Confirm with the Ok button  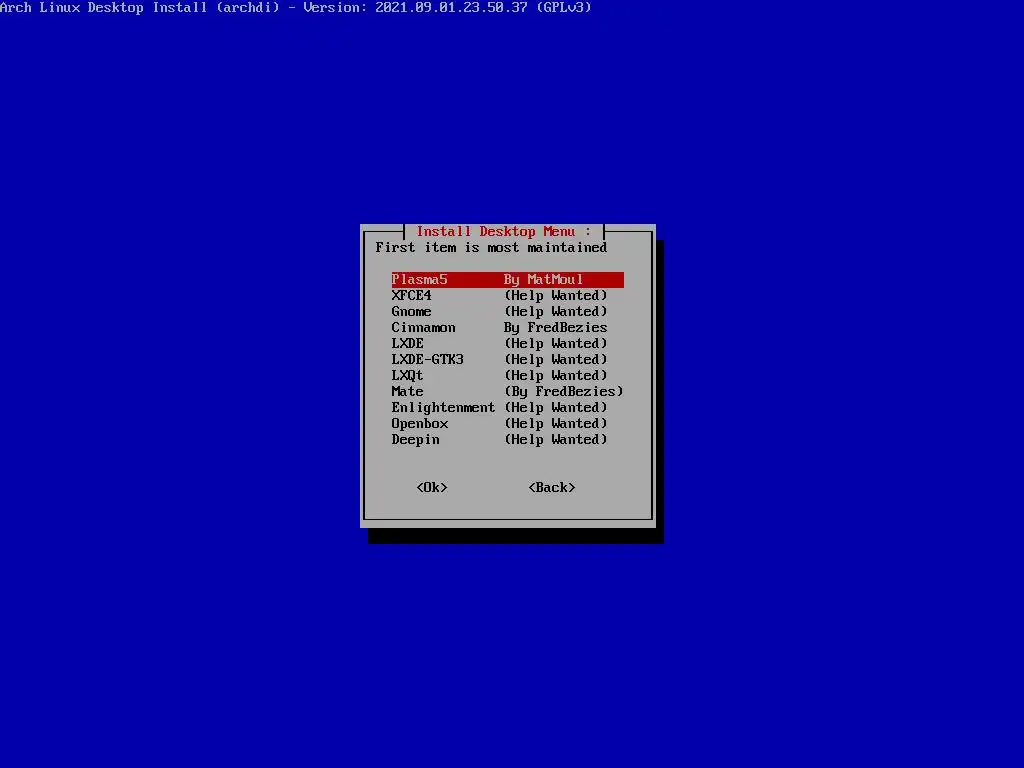pos(432,488)
